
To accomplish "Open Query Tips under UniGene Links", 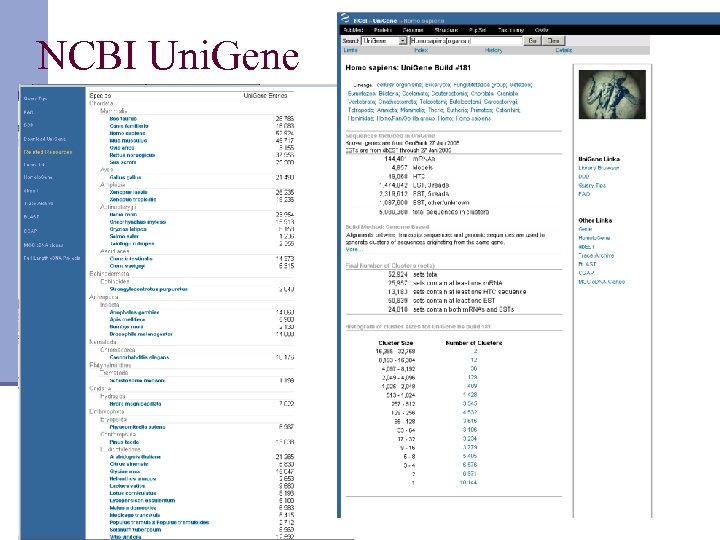I will point(592,186).
